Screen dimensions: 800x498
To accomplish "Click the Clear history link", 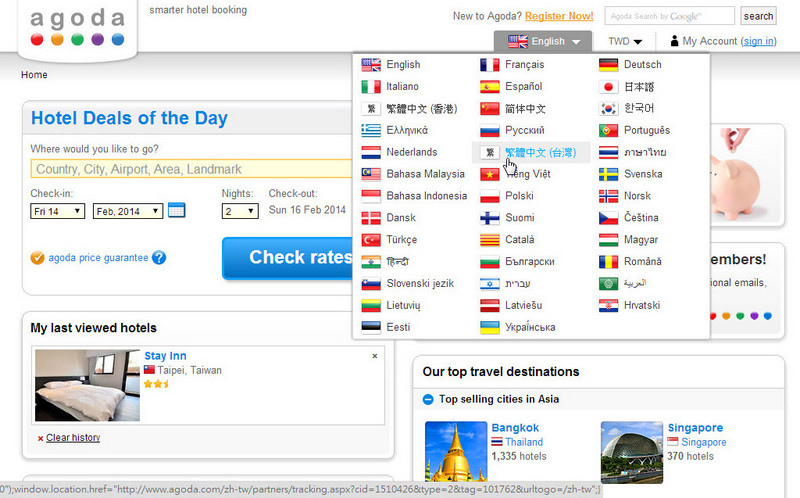I will tap(73, 438).
